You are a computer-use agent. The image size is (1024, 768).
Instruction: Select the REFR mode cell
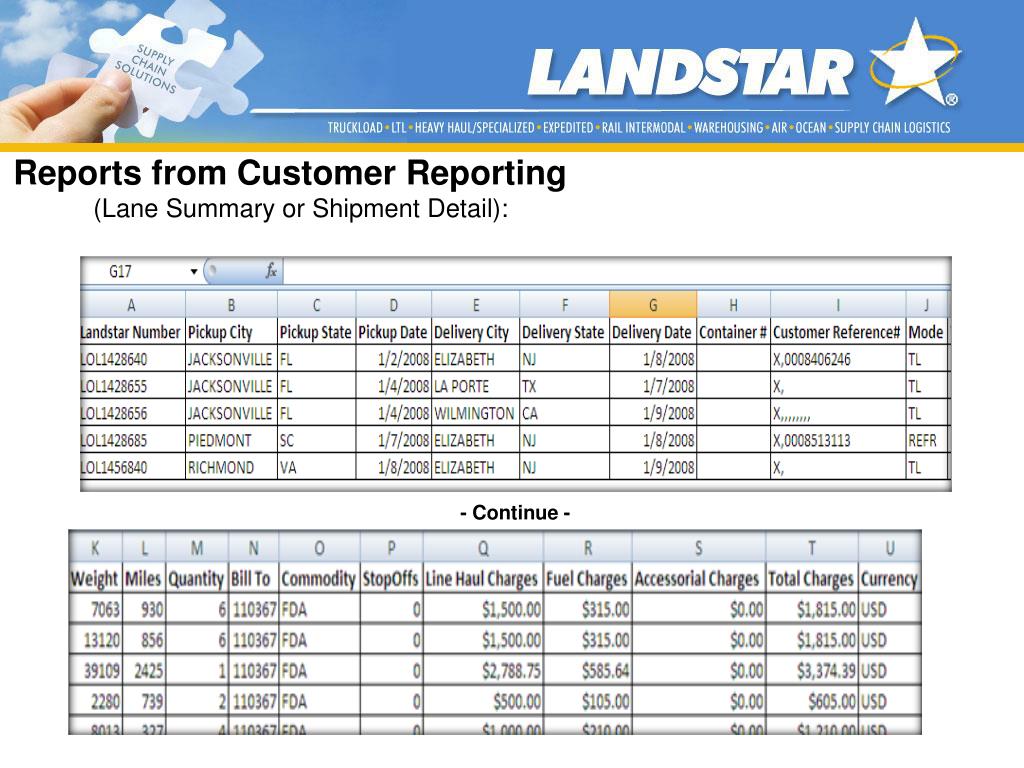click(926, 441)
